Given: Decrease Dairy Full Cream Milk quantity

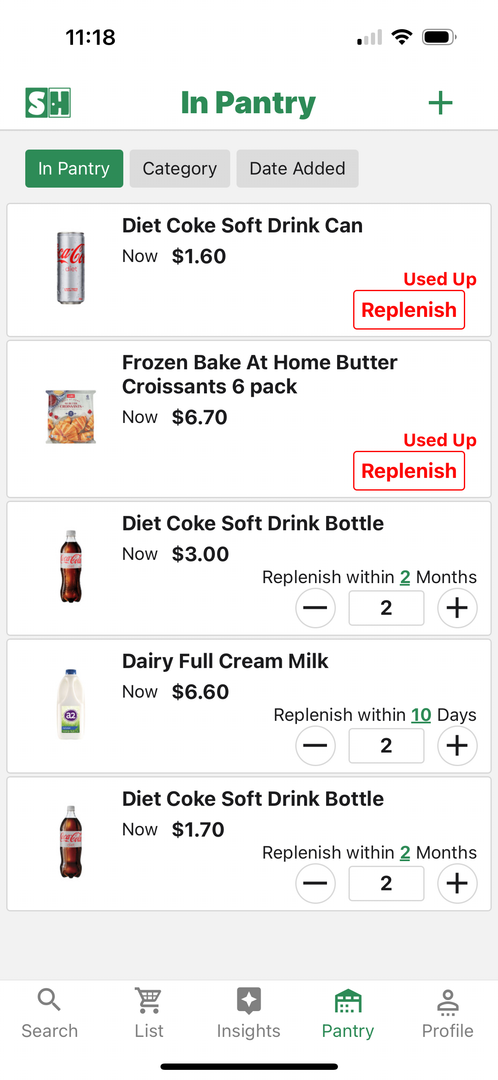Looking at the screenshot, I should [315, 745].
